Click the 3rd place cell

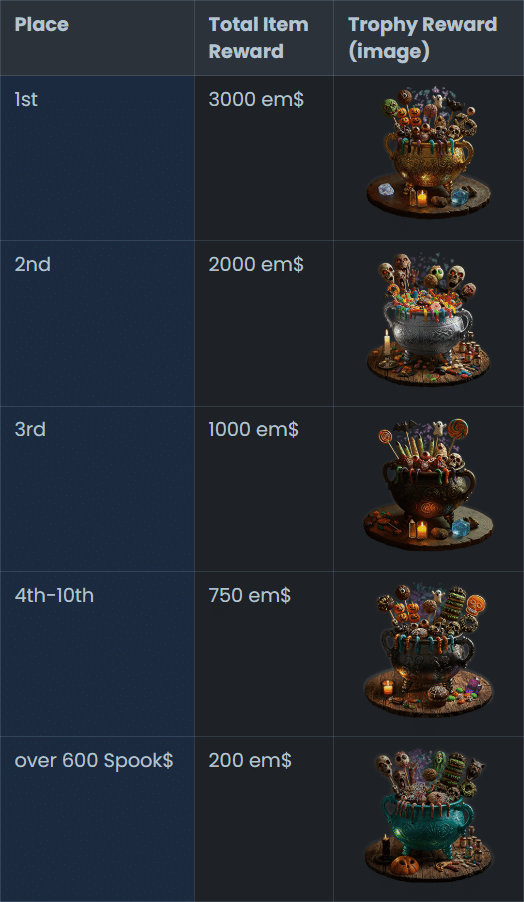coord(97,489)
